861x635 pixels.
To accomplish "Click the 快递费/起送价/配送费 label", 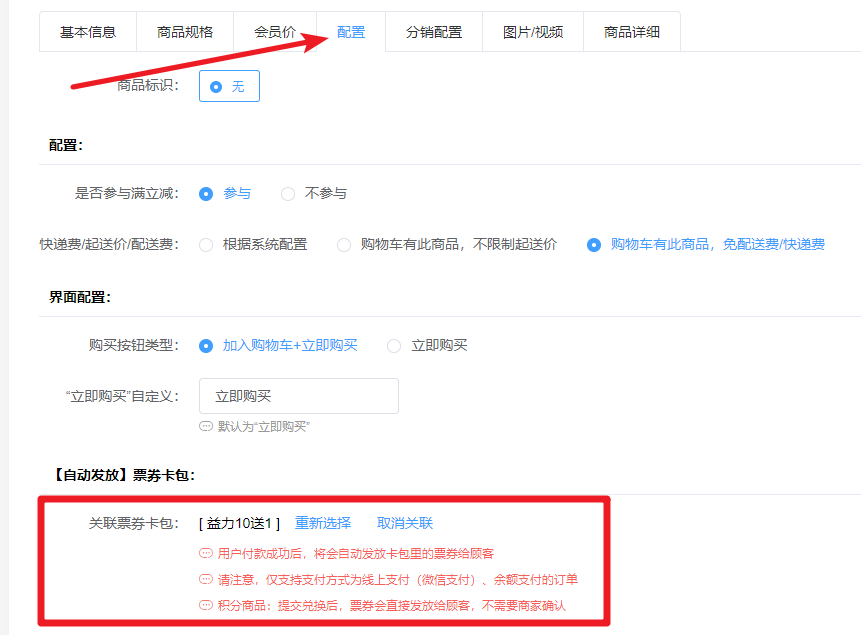I will 109,244.
